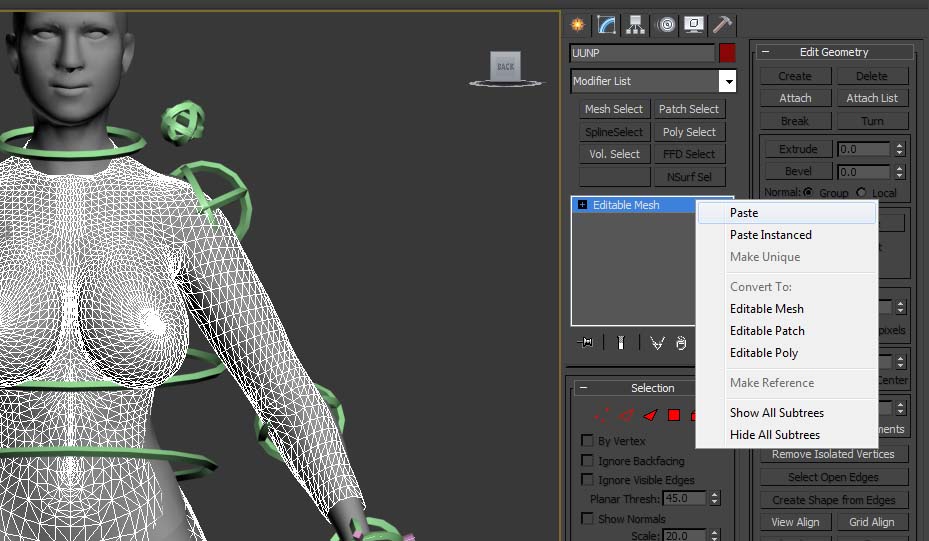The image size is (929, 541).
Task: Click the SplineSelect button
Action: [614, 132]
